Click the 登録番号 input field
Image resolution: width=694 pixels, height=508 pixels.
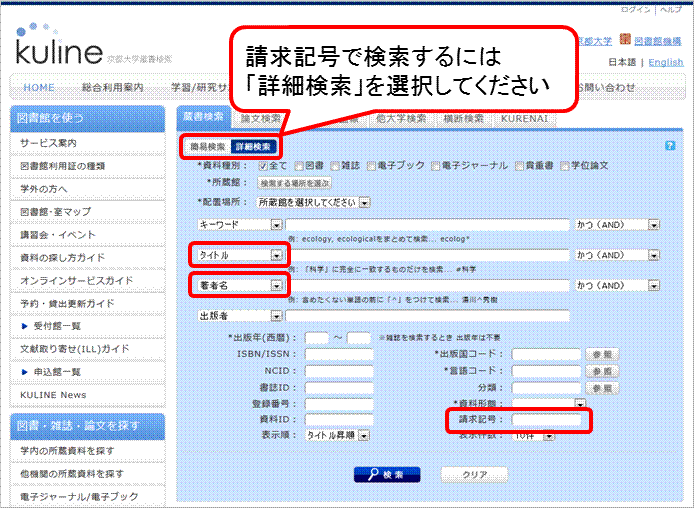click(339, 404)
